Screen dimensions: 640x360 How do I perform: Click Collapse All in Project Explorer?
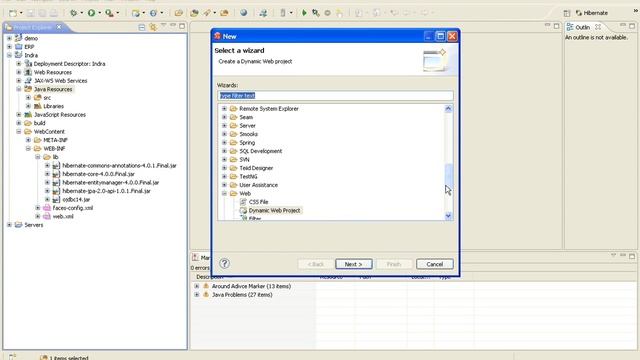[x=142, y=27]
